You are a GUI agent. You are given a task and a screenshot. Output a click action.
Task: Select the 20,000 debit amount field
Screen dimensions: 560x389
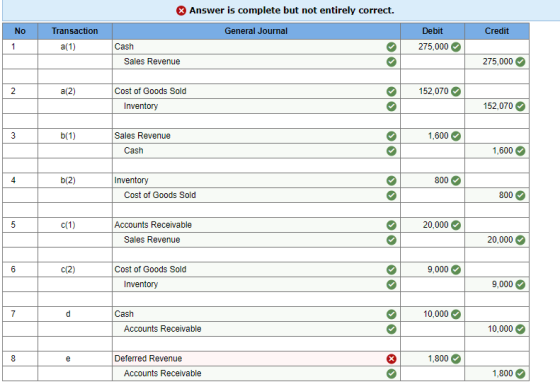pos(432,225)
